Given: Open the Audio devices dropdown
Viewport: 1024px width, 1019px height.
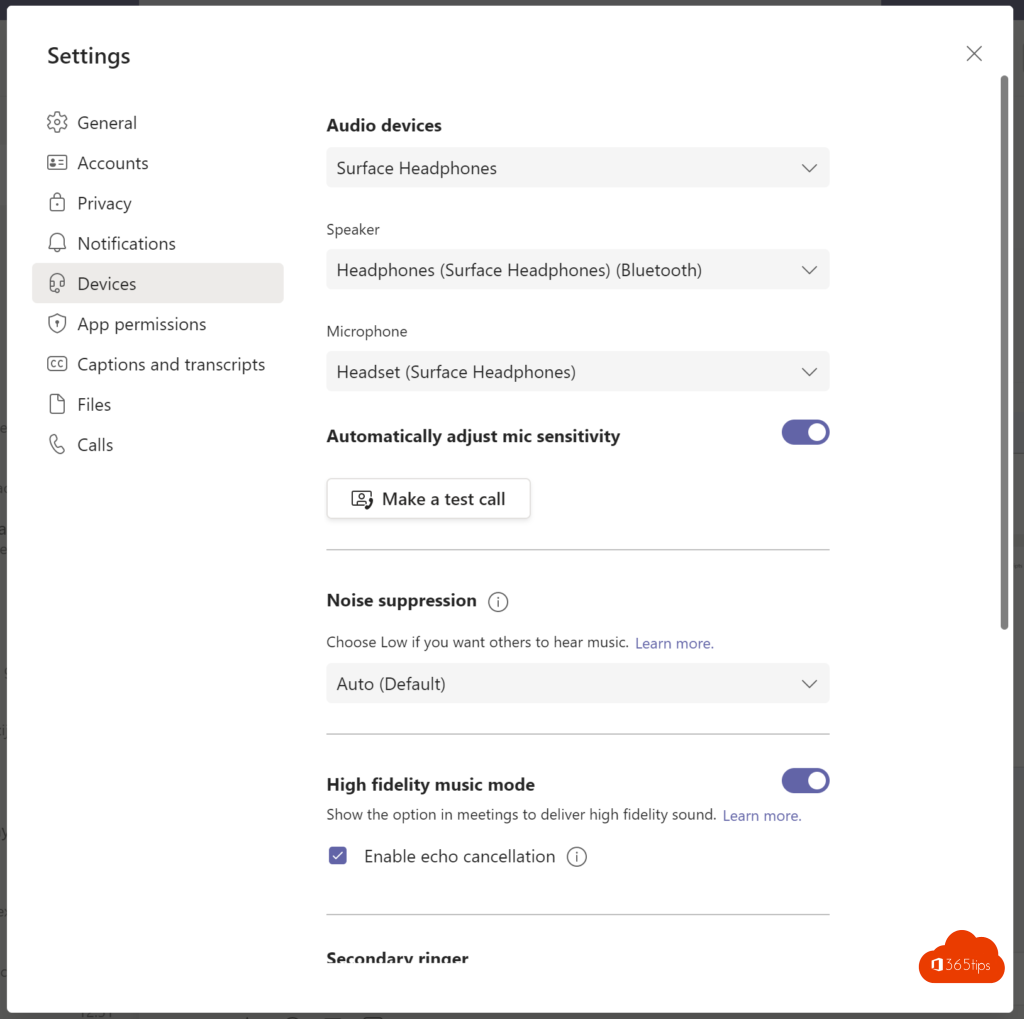Looking at the screenshot, I should (x=578, y=168).
